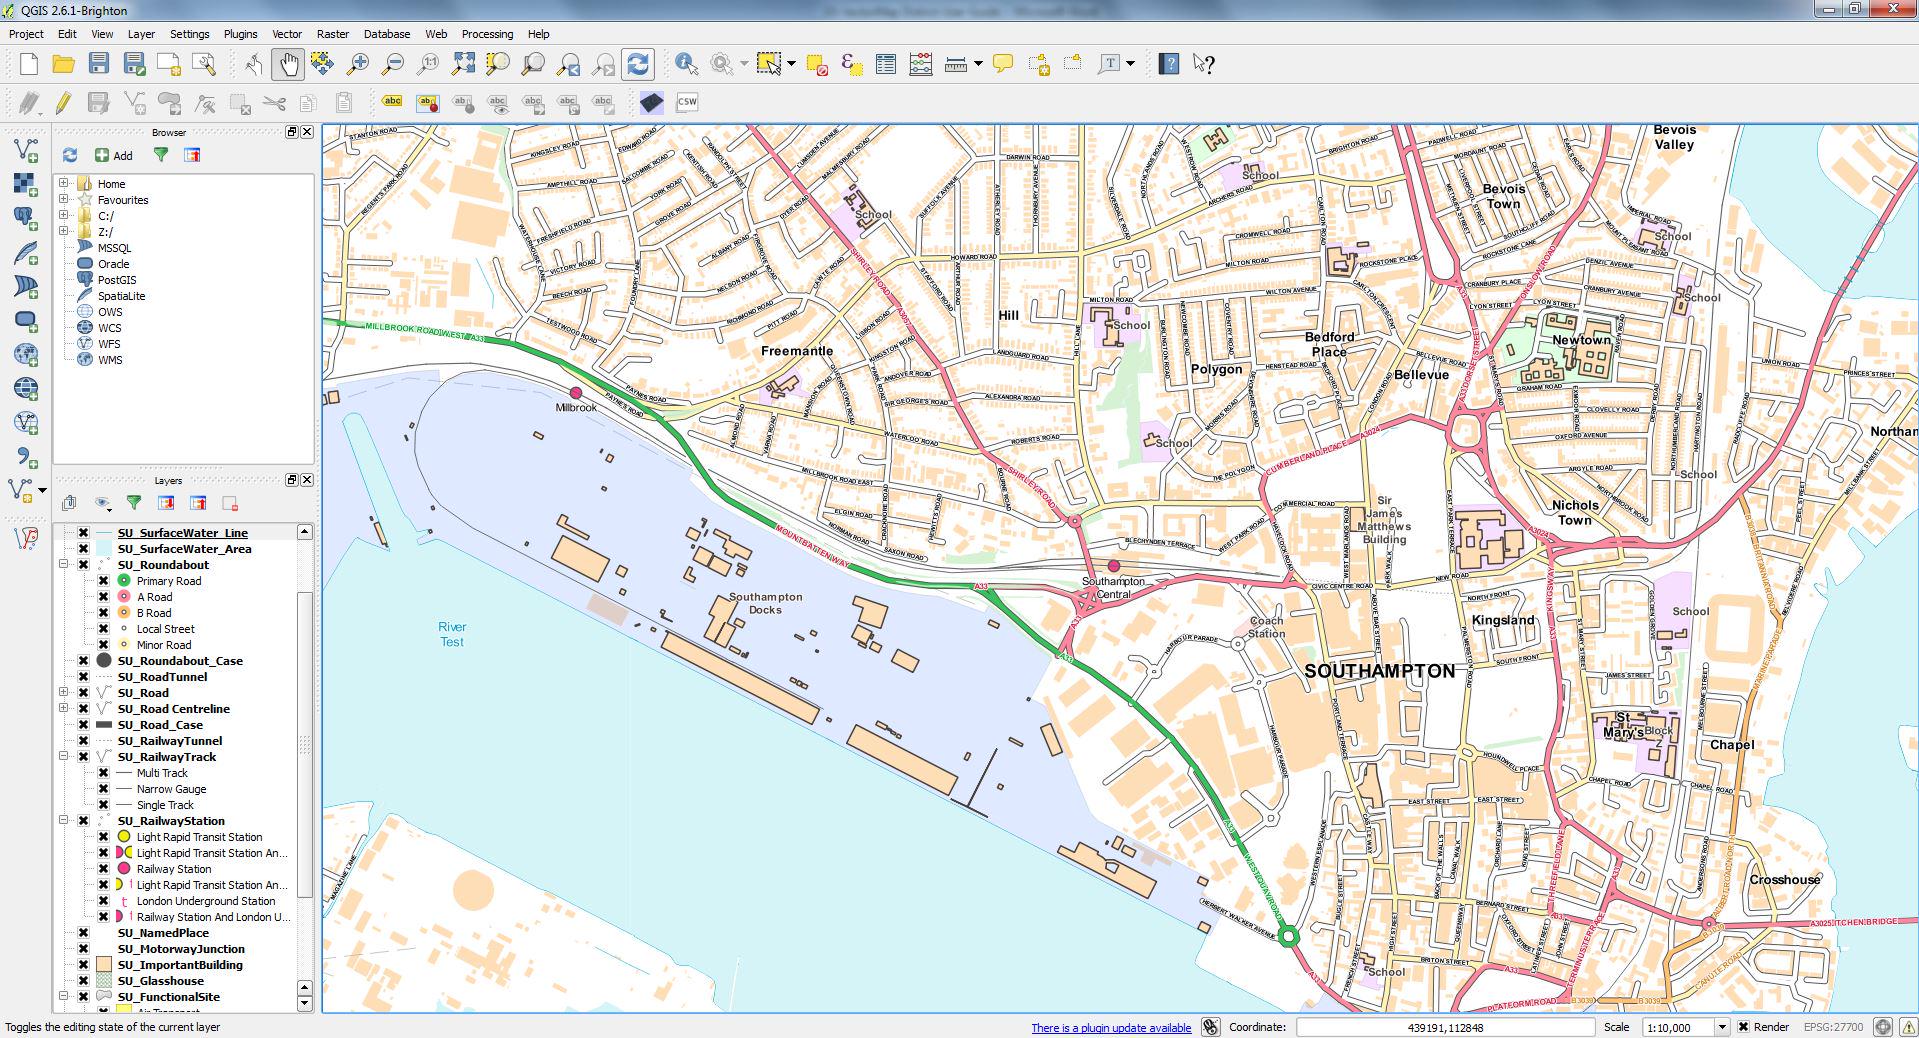Open the Help Contents book icon
Screen dimensions: 1919x1038
(1168, 64)
